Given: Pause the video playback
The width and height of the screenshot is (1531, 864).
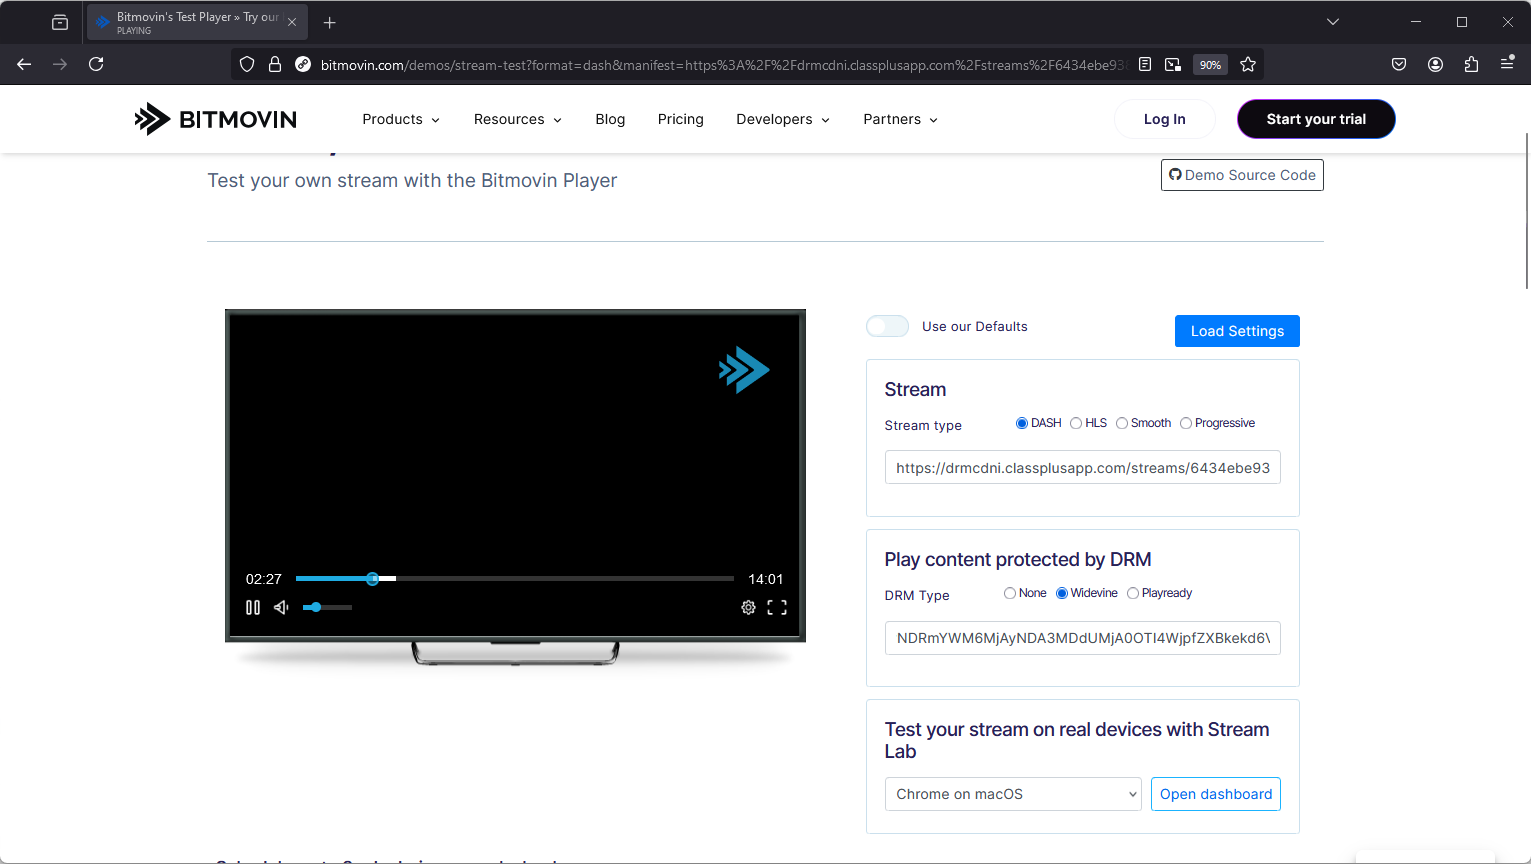Looking at the screenshot, I should (x=253, y=607).
